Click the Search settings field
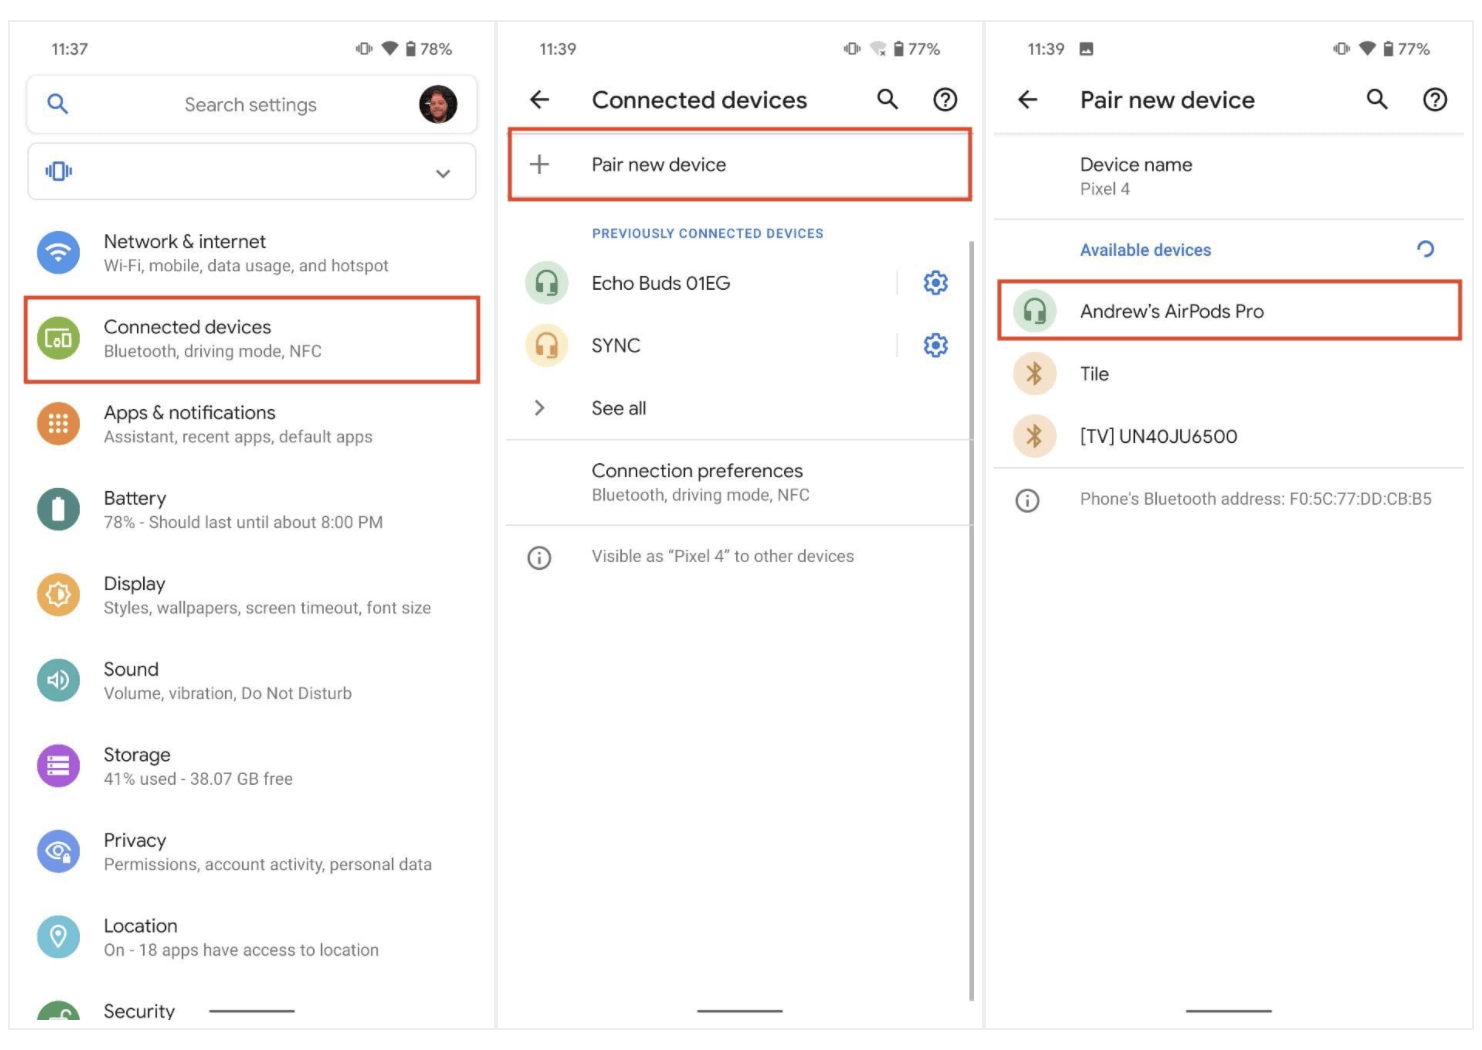Viewport: 1482px width, 1050px height. (x=250, y=105)
